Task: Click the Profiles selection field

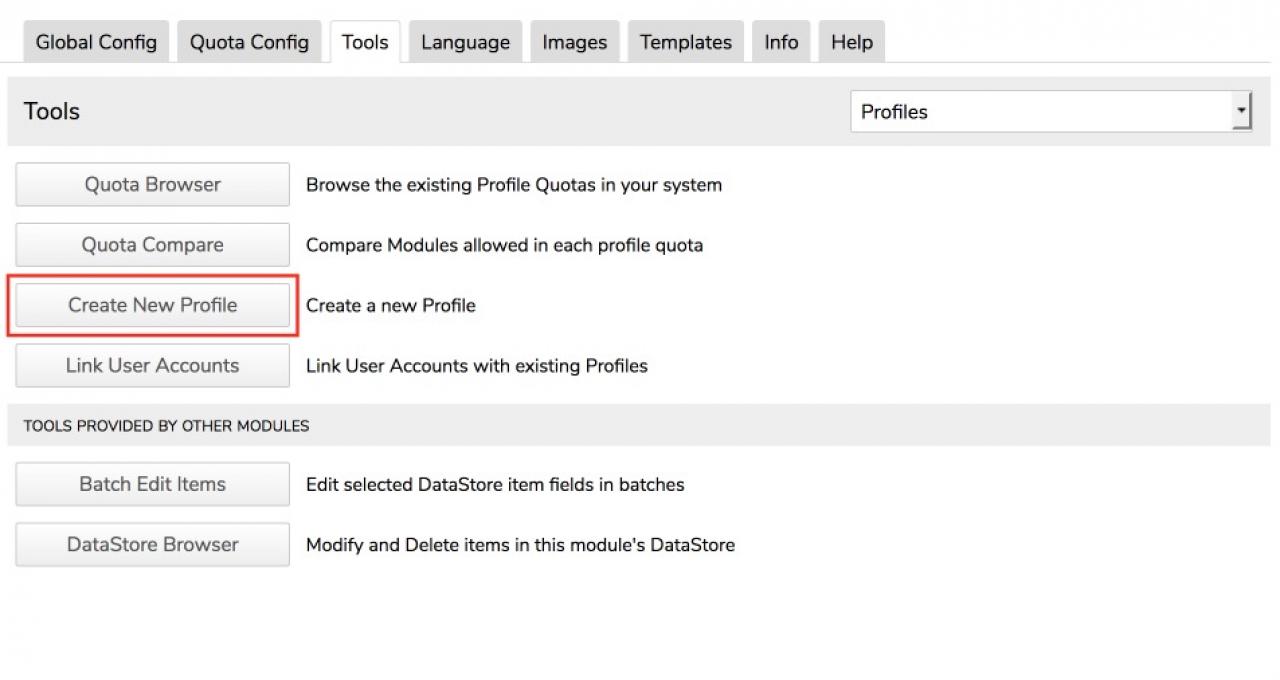Action: [x=1040, y=112]
